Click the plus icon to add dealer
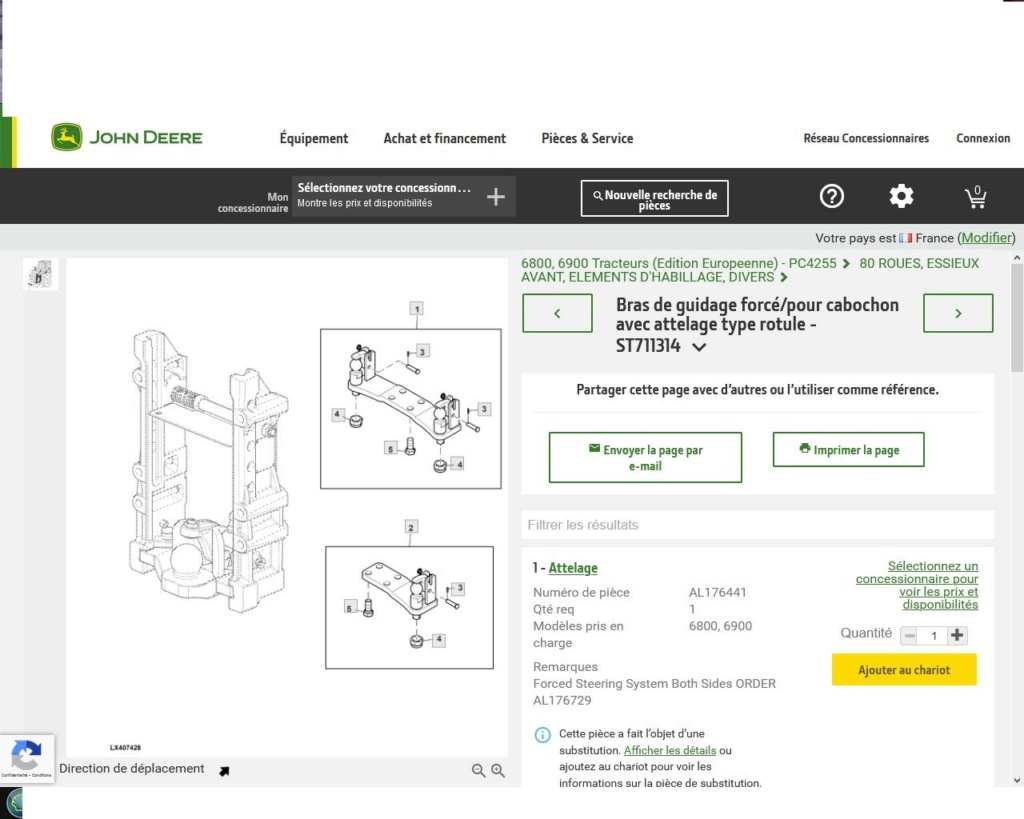 [x=496, y=196]
